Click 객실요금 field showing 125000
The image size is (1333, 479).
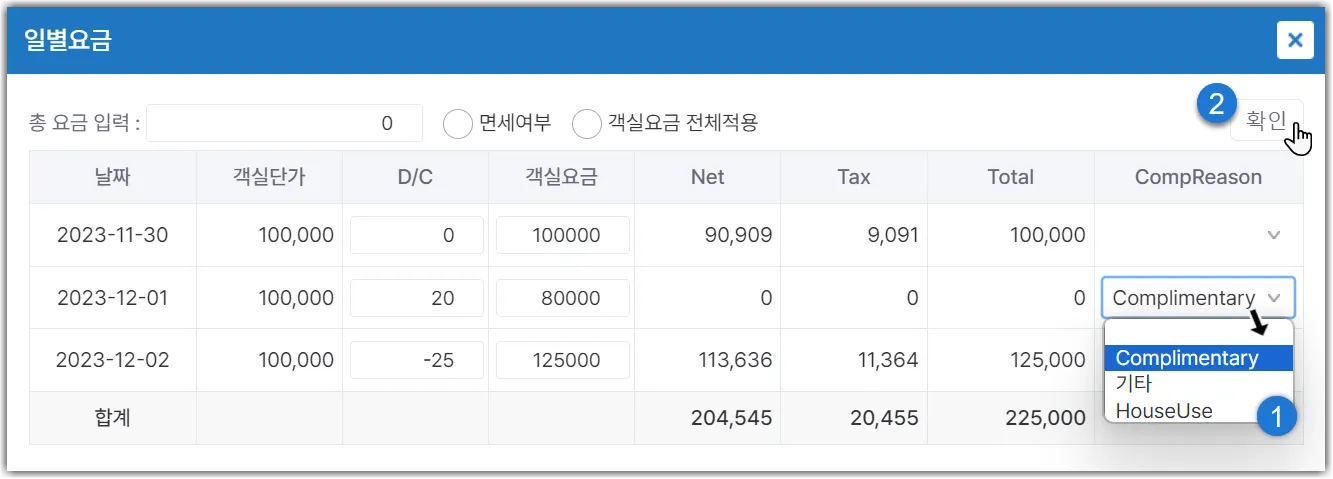(562, 360)
